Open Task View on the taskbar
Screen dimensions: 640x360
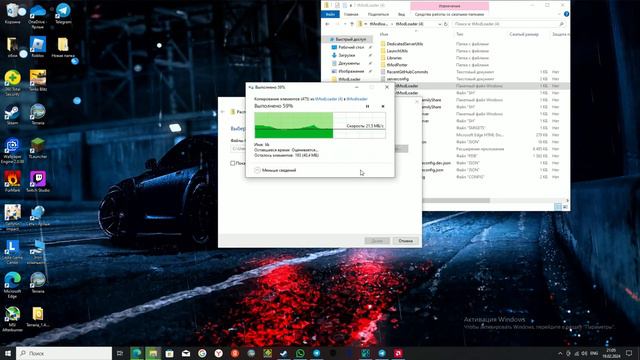coord(120,353)
